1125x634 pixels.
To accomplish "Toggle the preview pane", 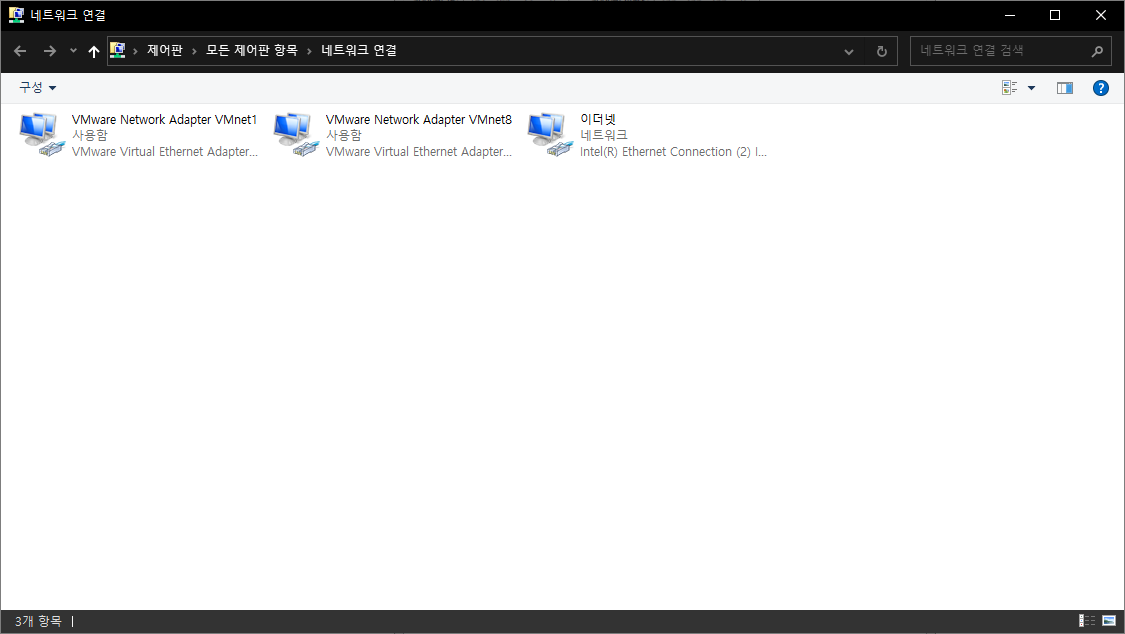I will point(1065,87).
